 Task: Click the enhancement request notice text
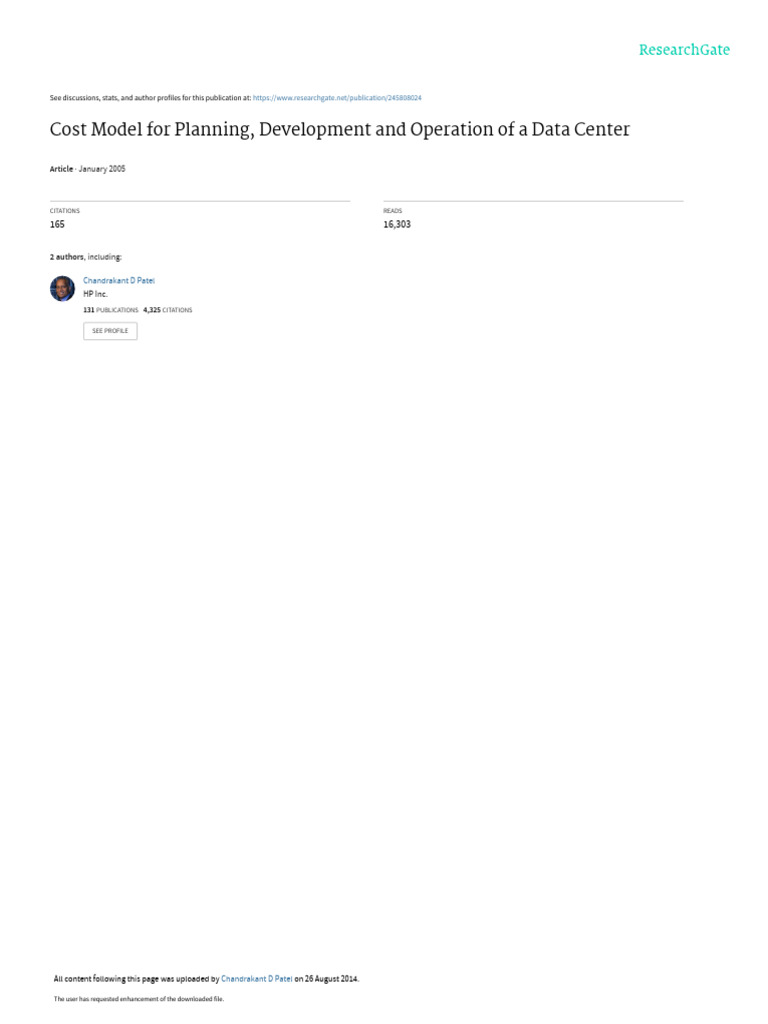(138, 999)
